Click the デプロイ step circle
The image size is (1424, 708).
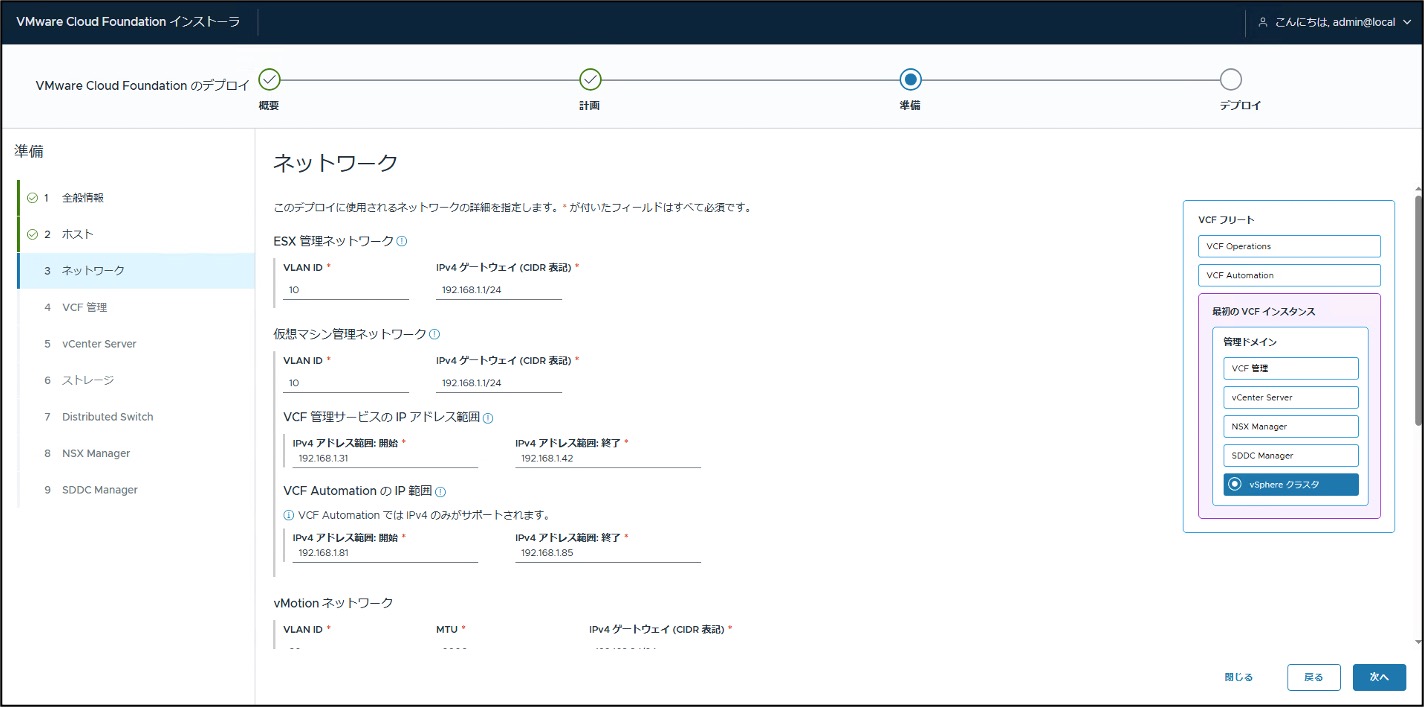1231,79
